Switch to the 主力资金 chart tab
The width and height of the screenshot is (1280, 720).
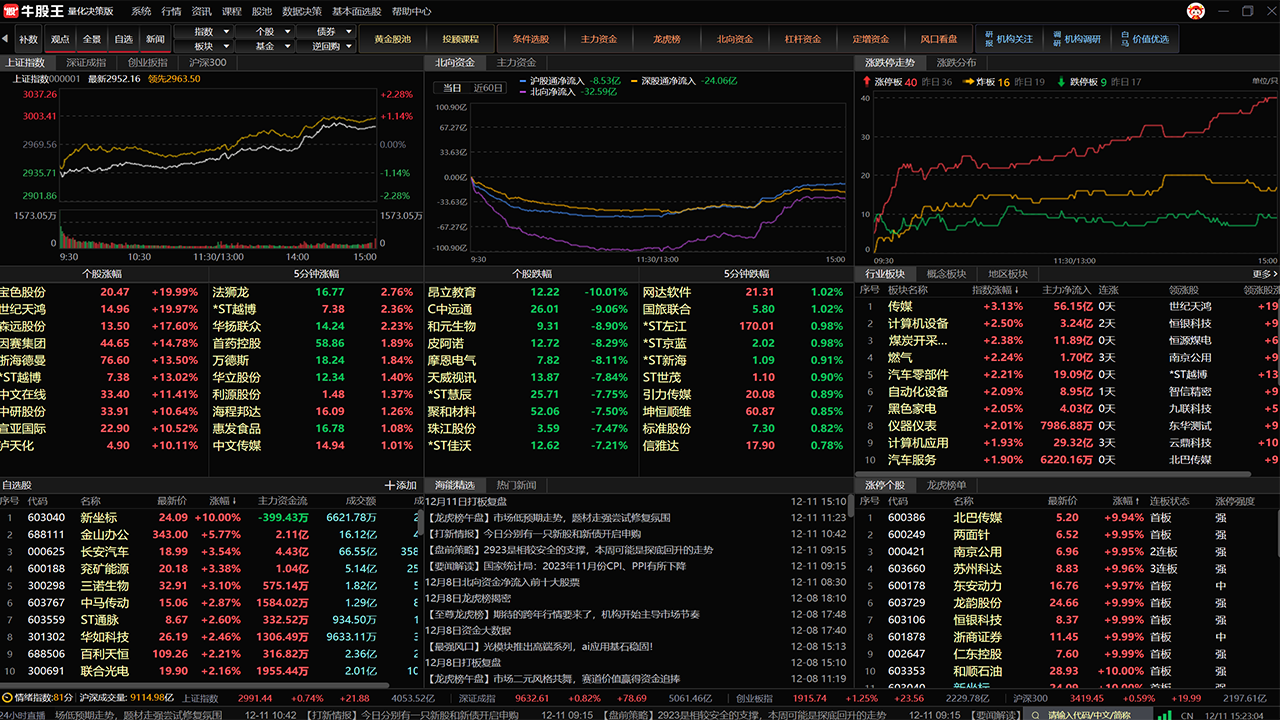[x=516, y=62]
